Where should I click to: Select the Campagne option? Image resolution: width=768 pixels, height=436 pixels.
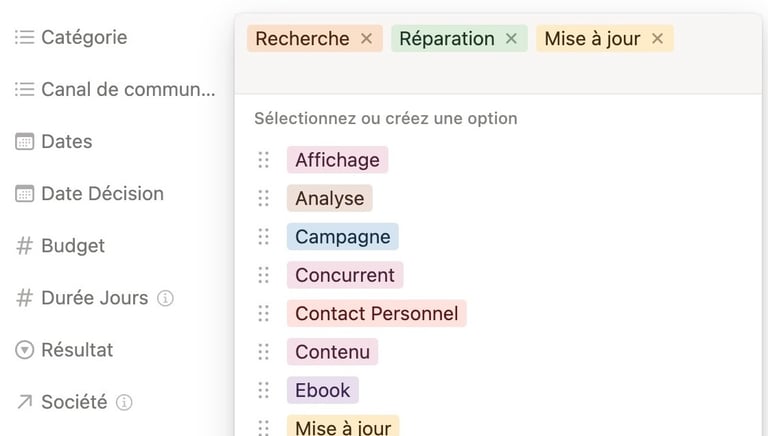click(343, 237)
